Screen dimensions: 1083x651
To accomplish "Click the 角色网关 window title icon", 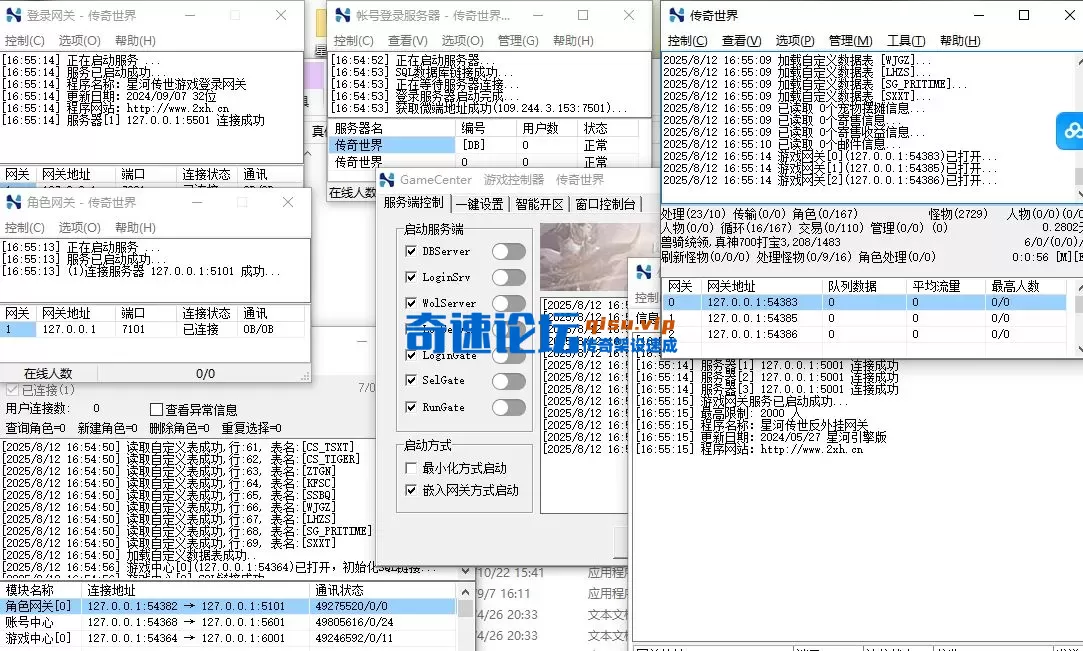I will pos(14,202).
